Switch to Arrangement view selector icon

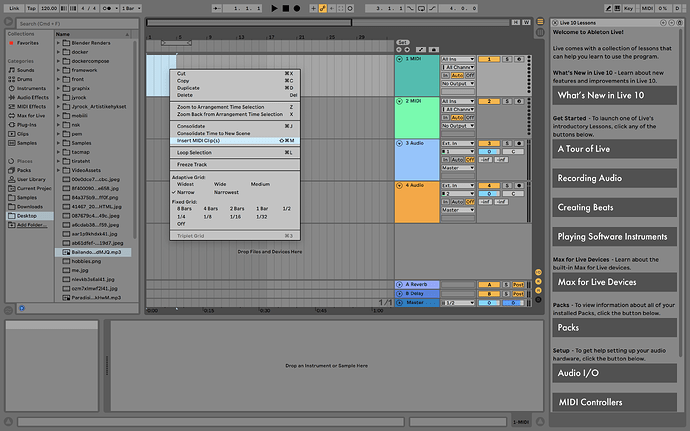(x=540, y=22)
